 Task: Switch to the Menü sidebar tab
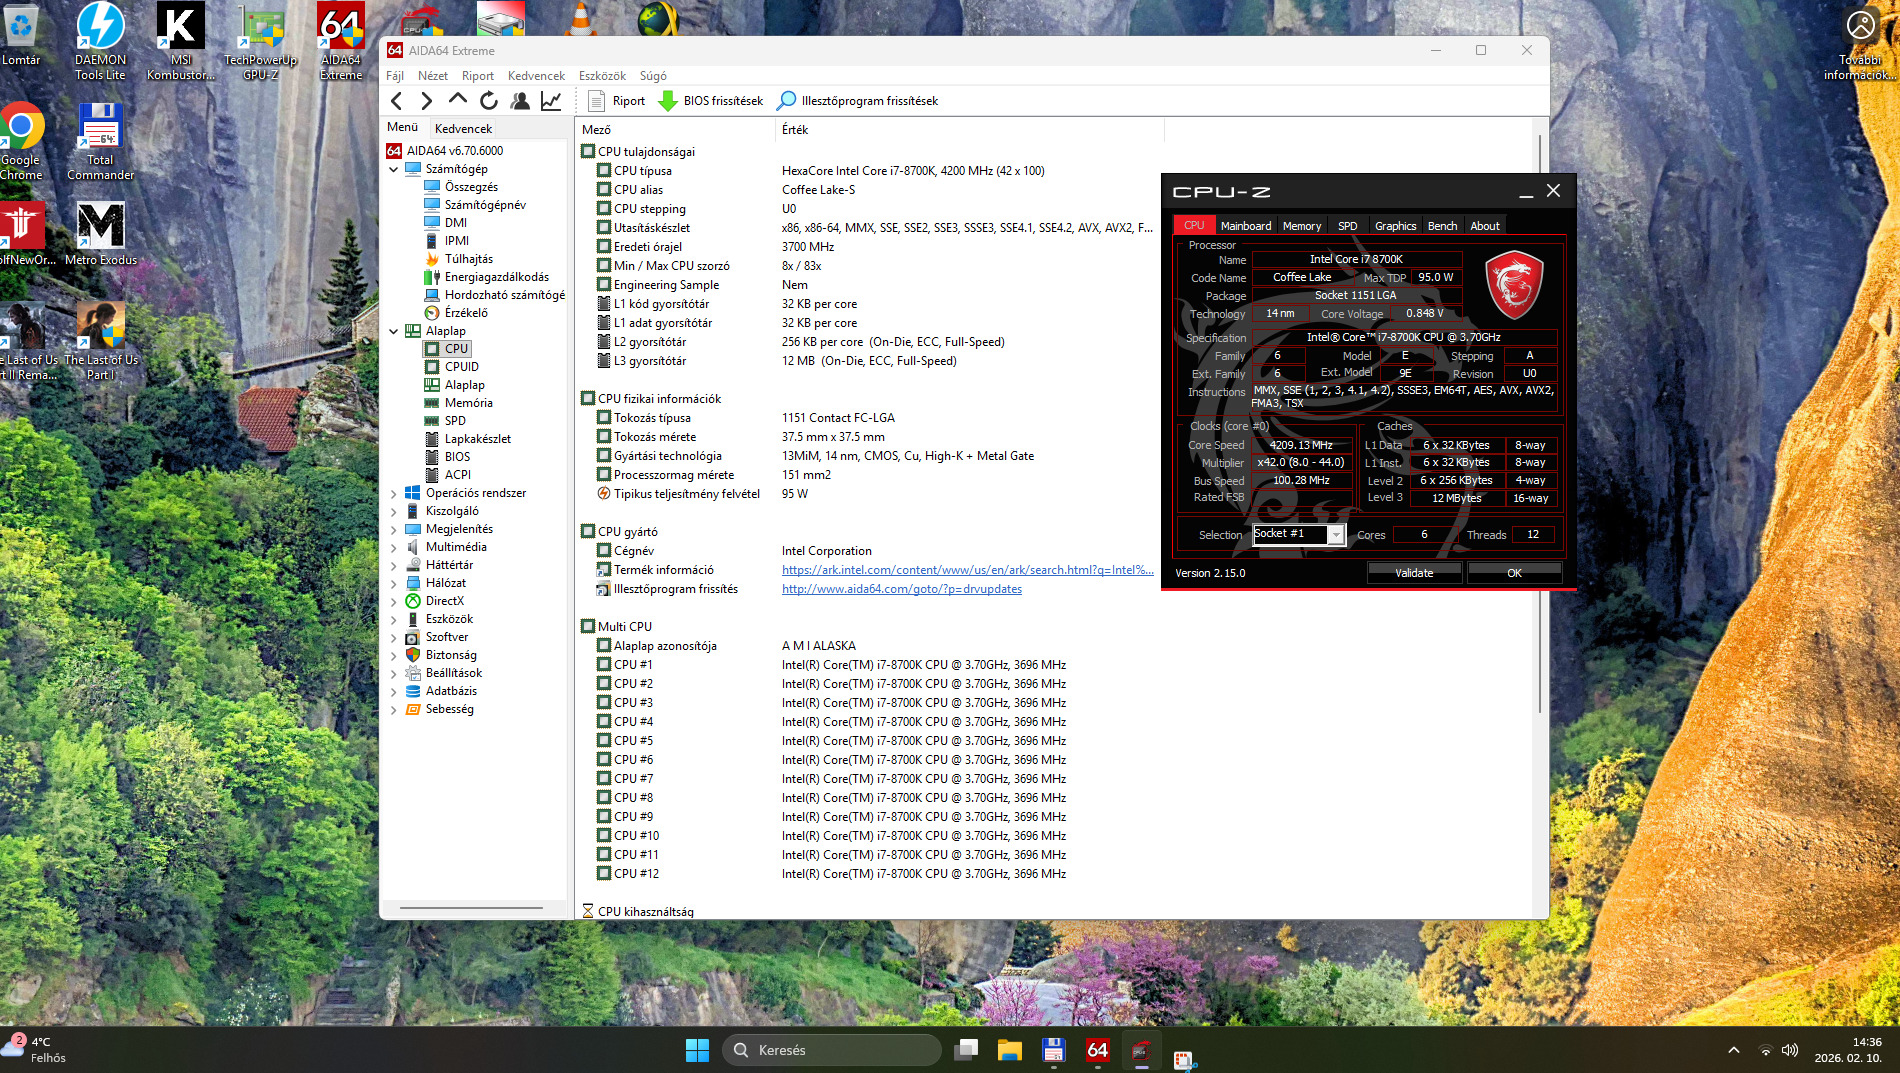(x=403, y=128)
